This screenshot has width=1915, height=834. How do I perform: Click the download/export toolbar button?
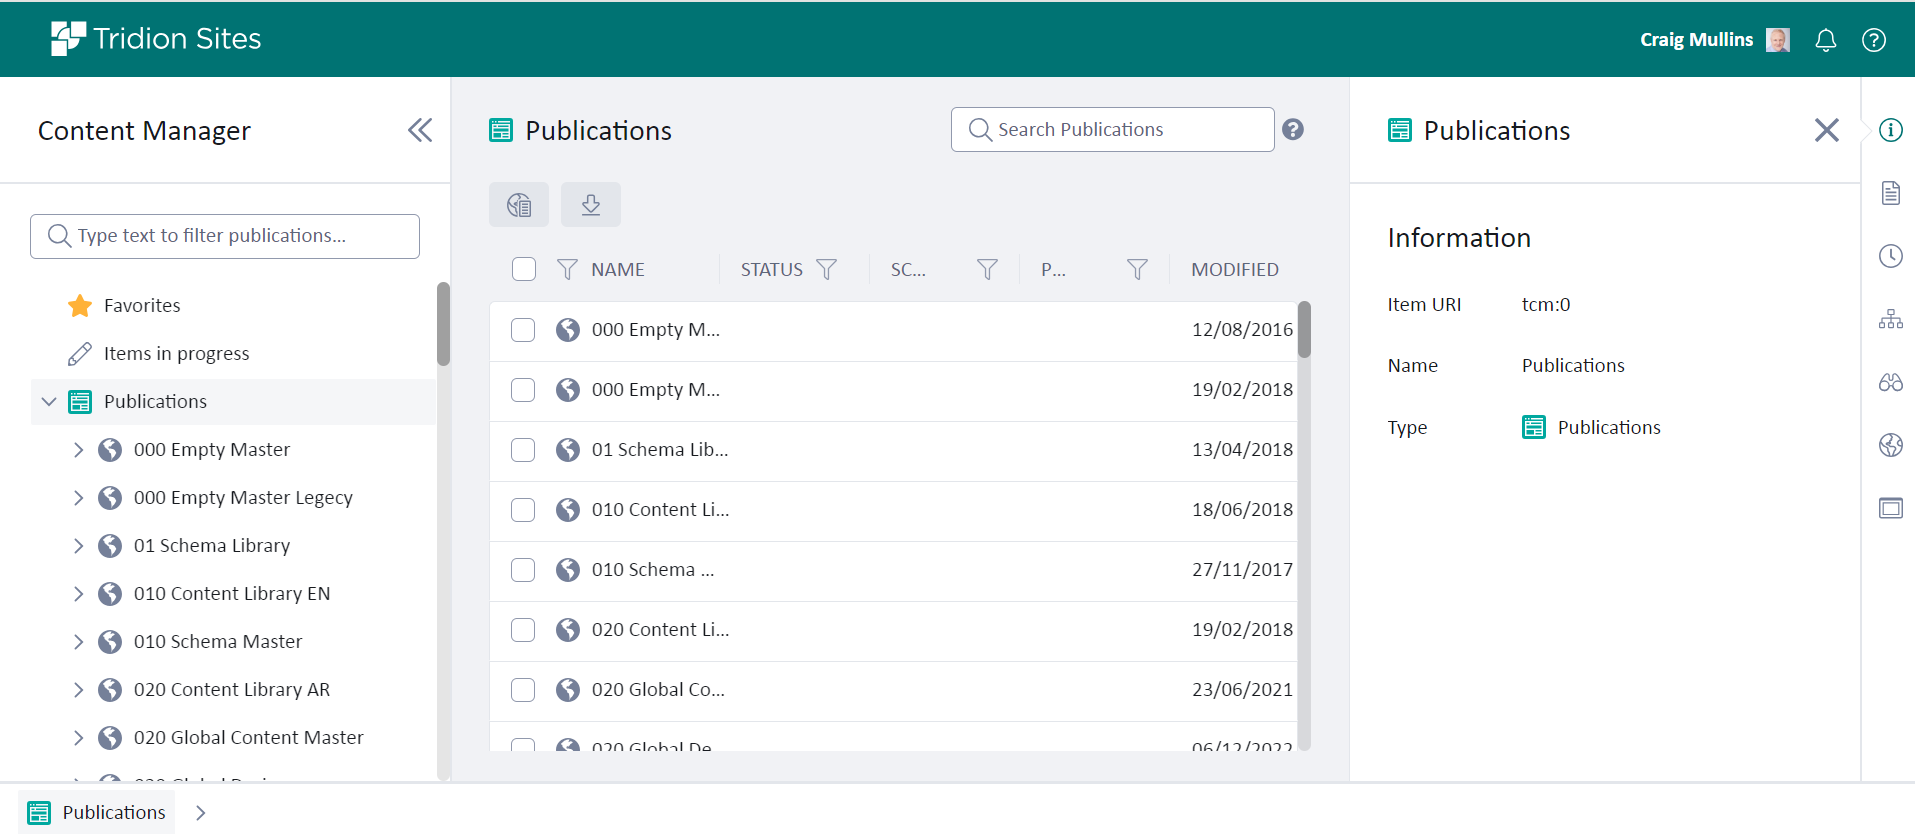click(x=591, y=205)
